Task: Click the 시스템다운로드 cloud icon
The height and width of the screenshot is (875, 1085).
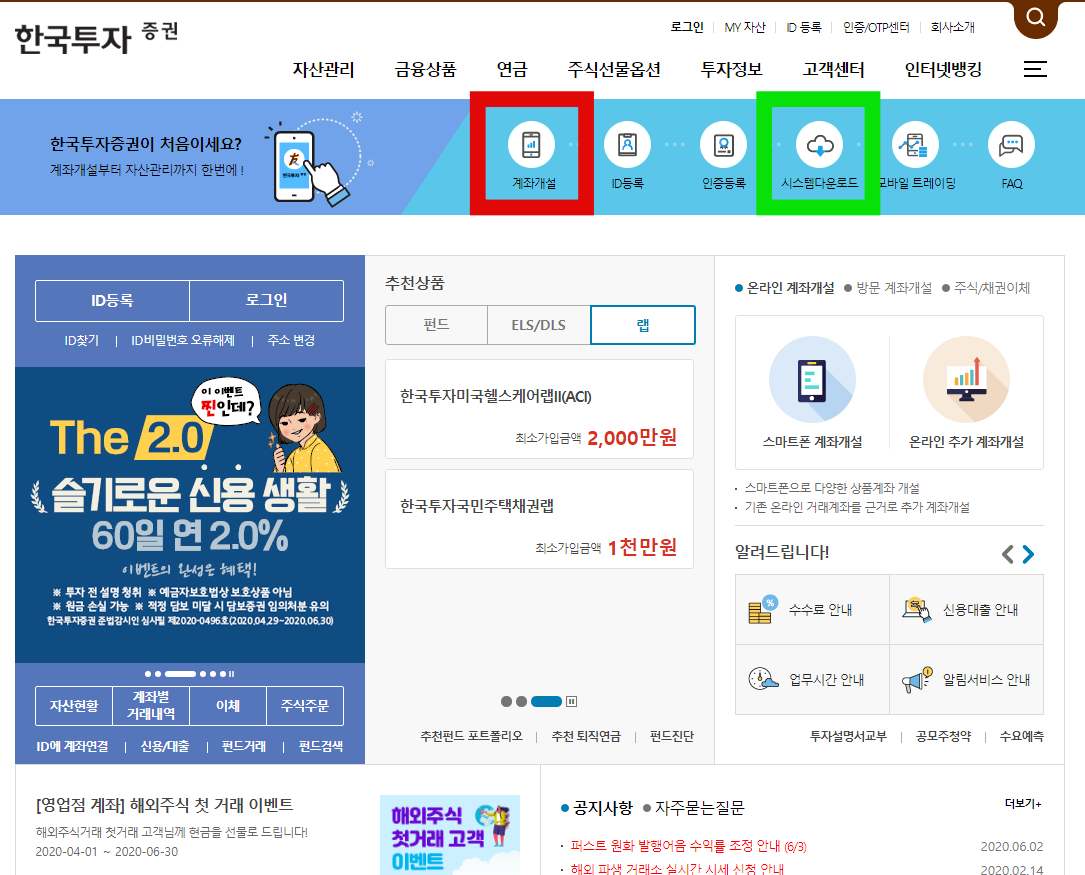Action: point(819,145)
